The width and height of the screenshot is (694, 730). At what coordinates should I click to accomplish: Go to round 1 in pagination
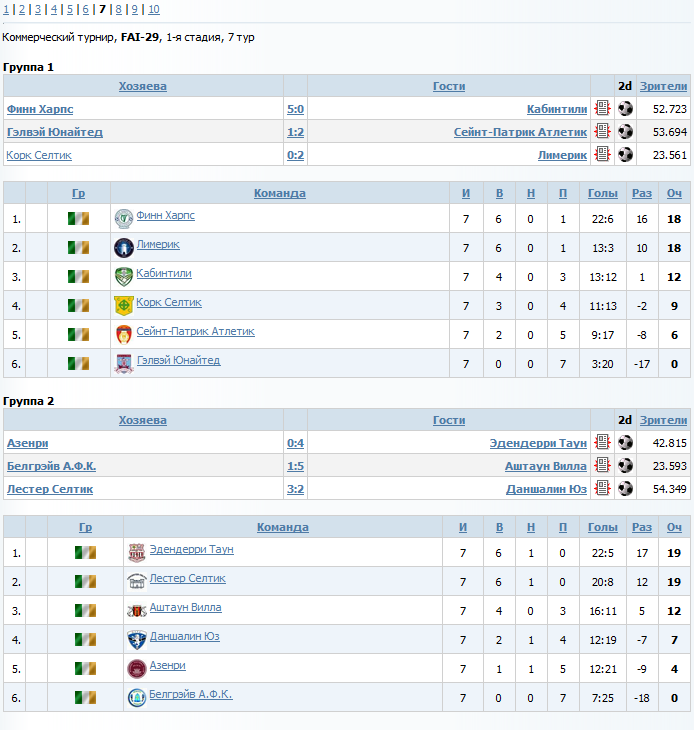(6, 9)
